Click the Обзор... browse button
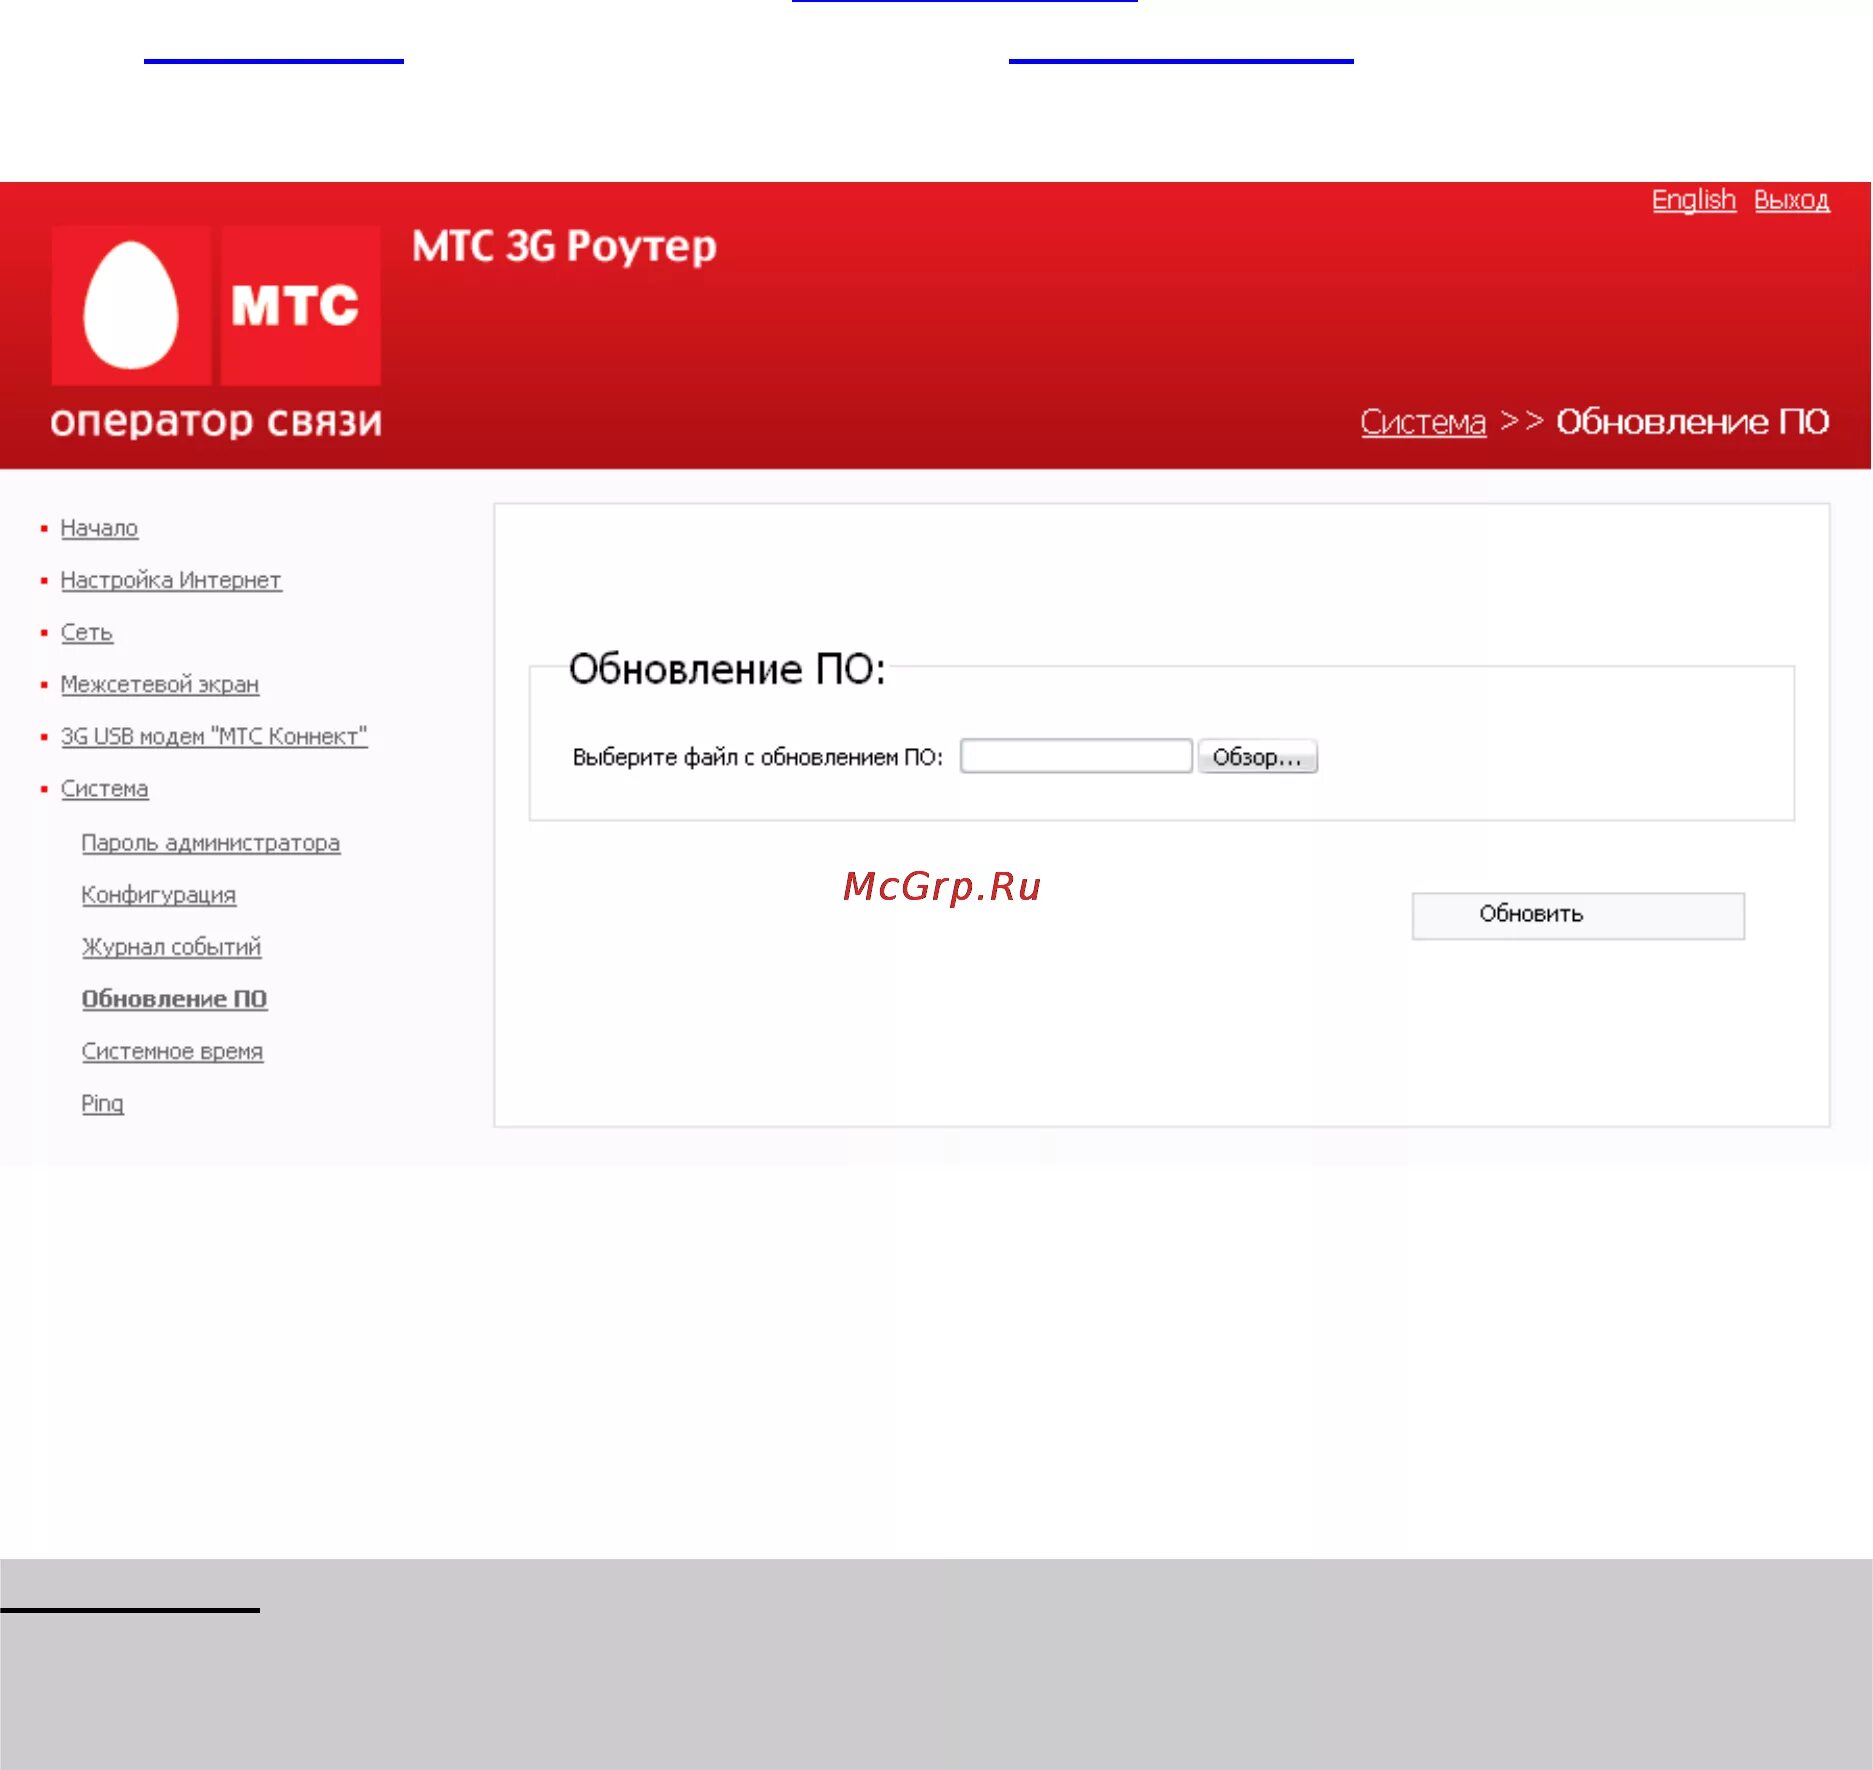Screen dimensions: 1873x1770 [x=1257, y=757]
